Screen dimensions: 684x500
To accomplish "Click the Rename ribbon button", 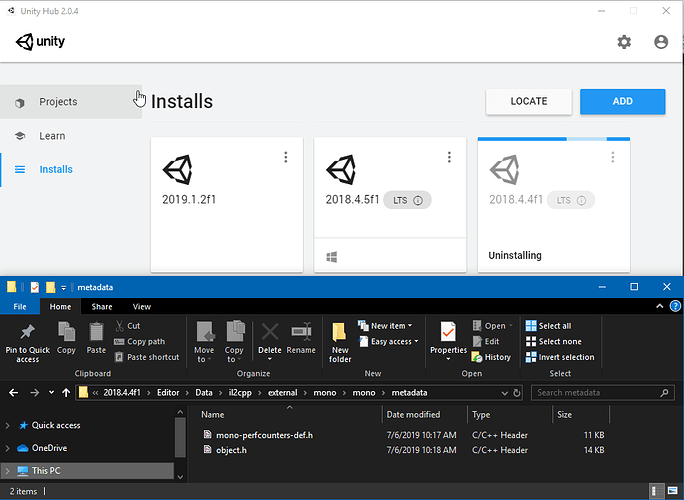I will coord(301,339).
